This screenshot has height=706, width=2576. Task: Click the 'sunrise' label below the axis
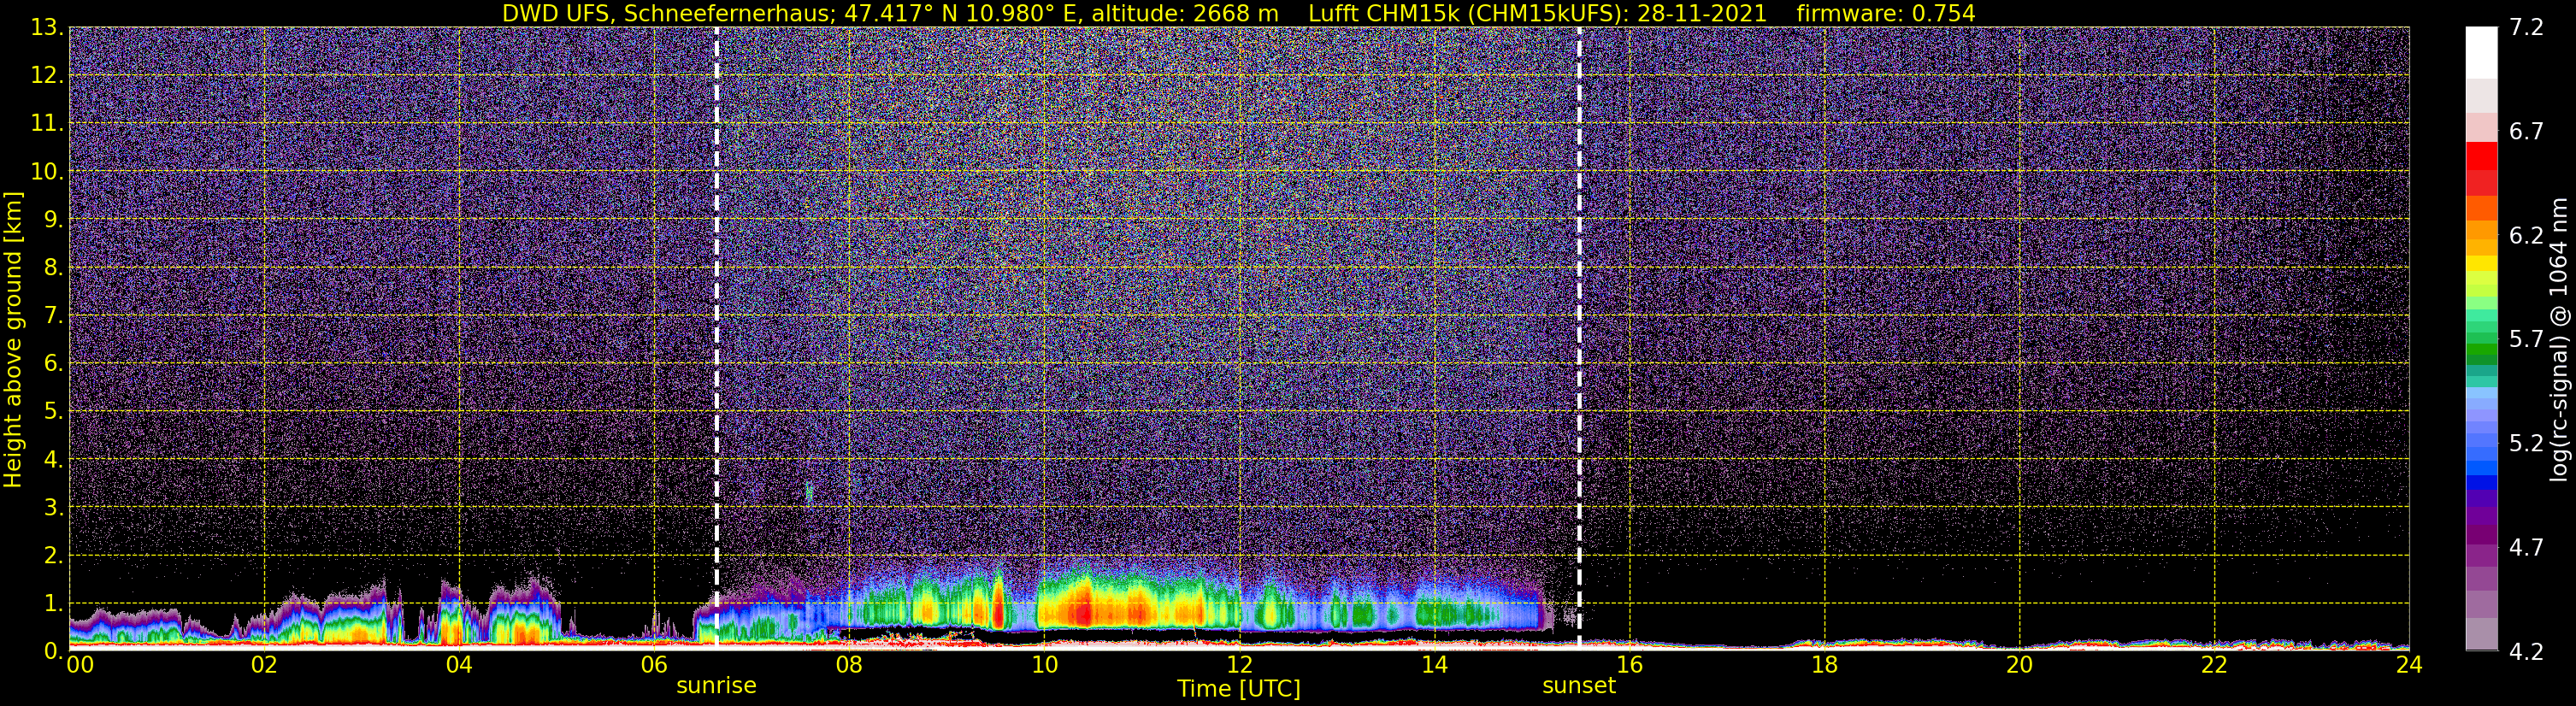click(x=716, y=686)
